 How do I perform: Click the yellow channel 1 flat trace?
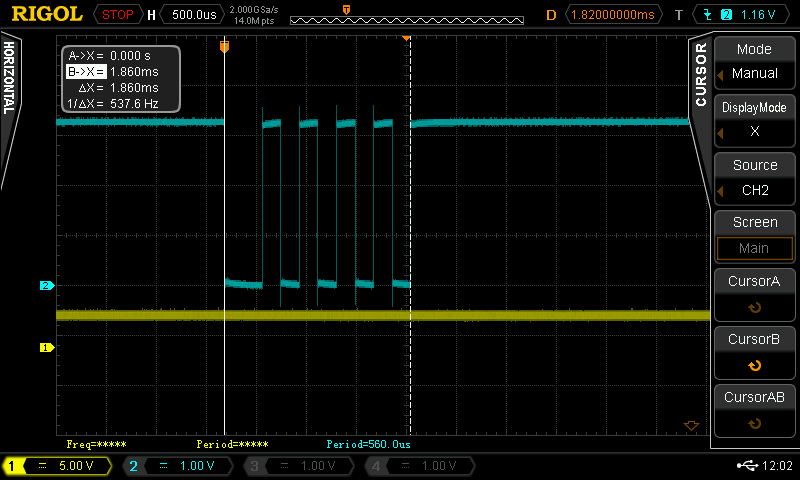tap(383, 315)
